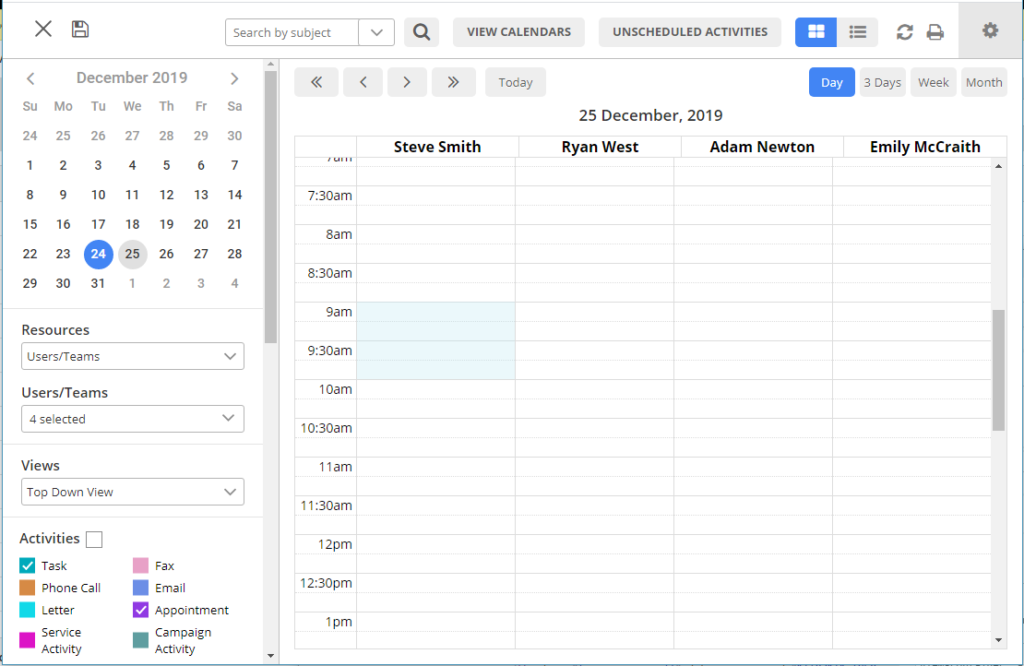Open calendar settings via gear icon
This screenshot has height=666, width=1024.
989,30
